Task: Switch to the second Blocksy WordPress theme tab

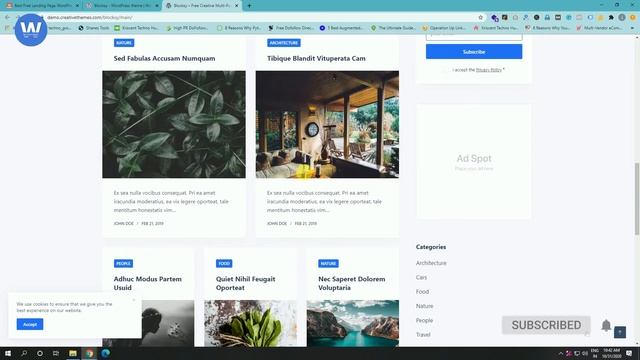Action: pos(122,6)
